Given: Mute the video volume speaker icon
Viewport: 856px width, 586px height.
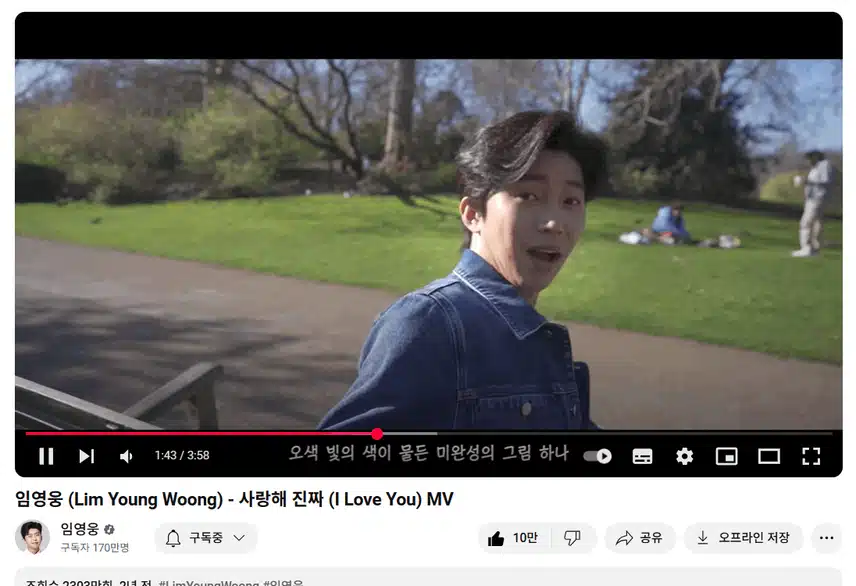Looking at the screenshot, I should 126,456.
